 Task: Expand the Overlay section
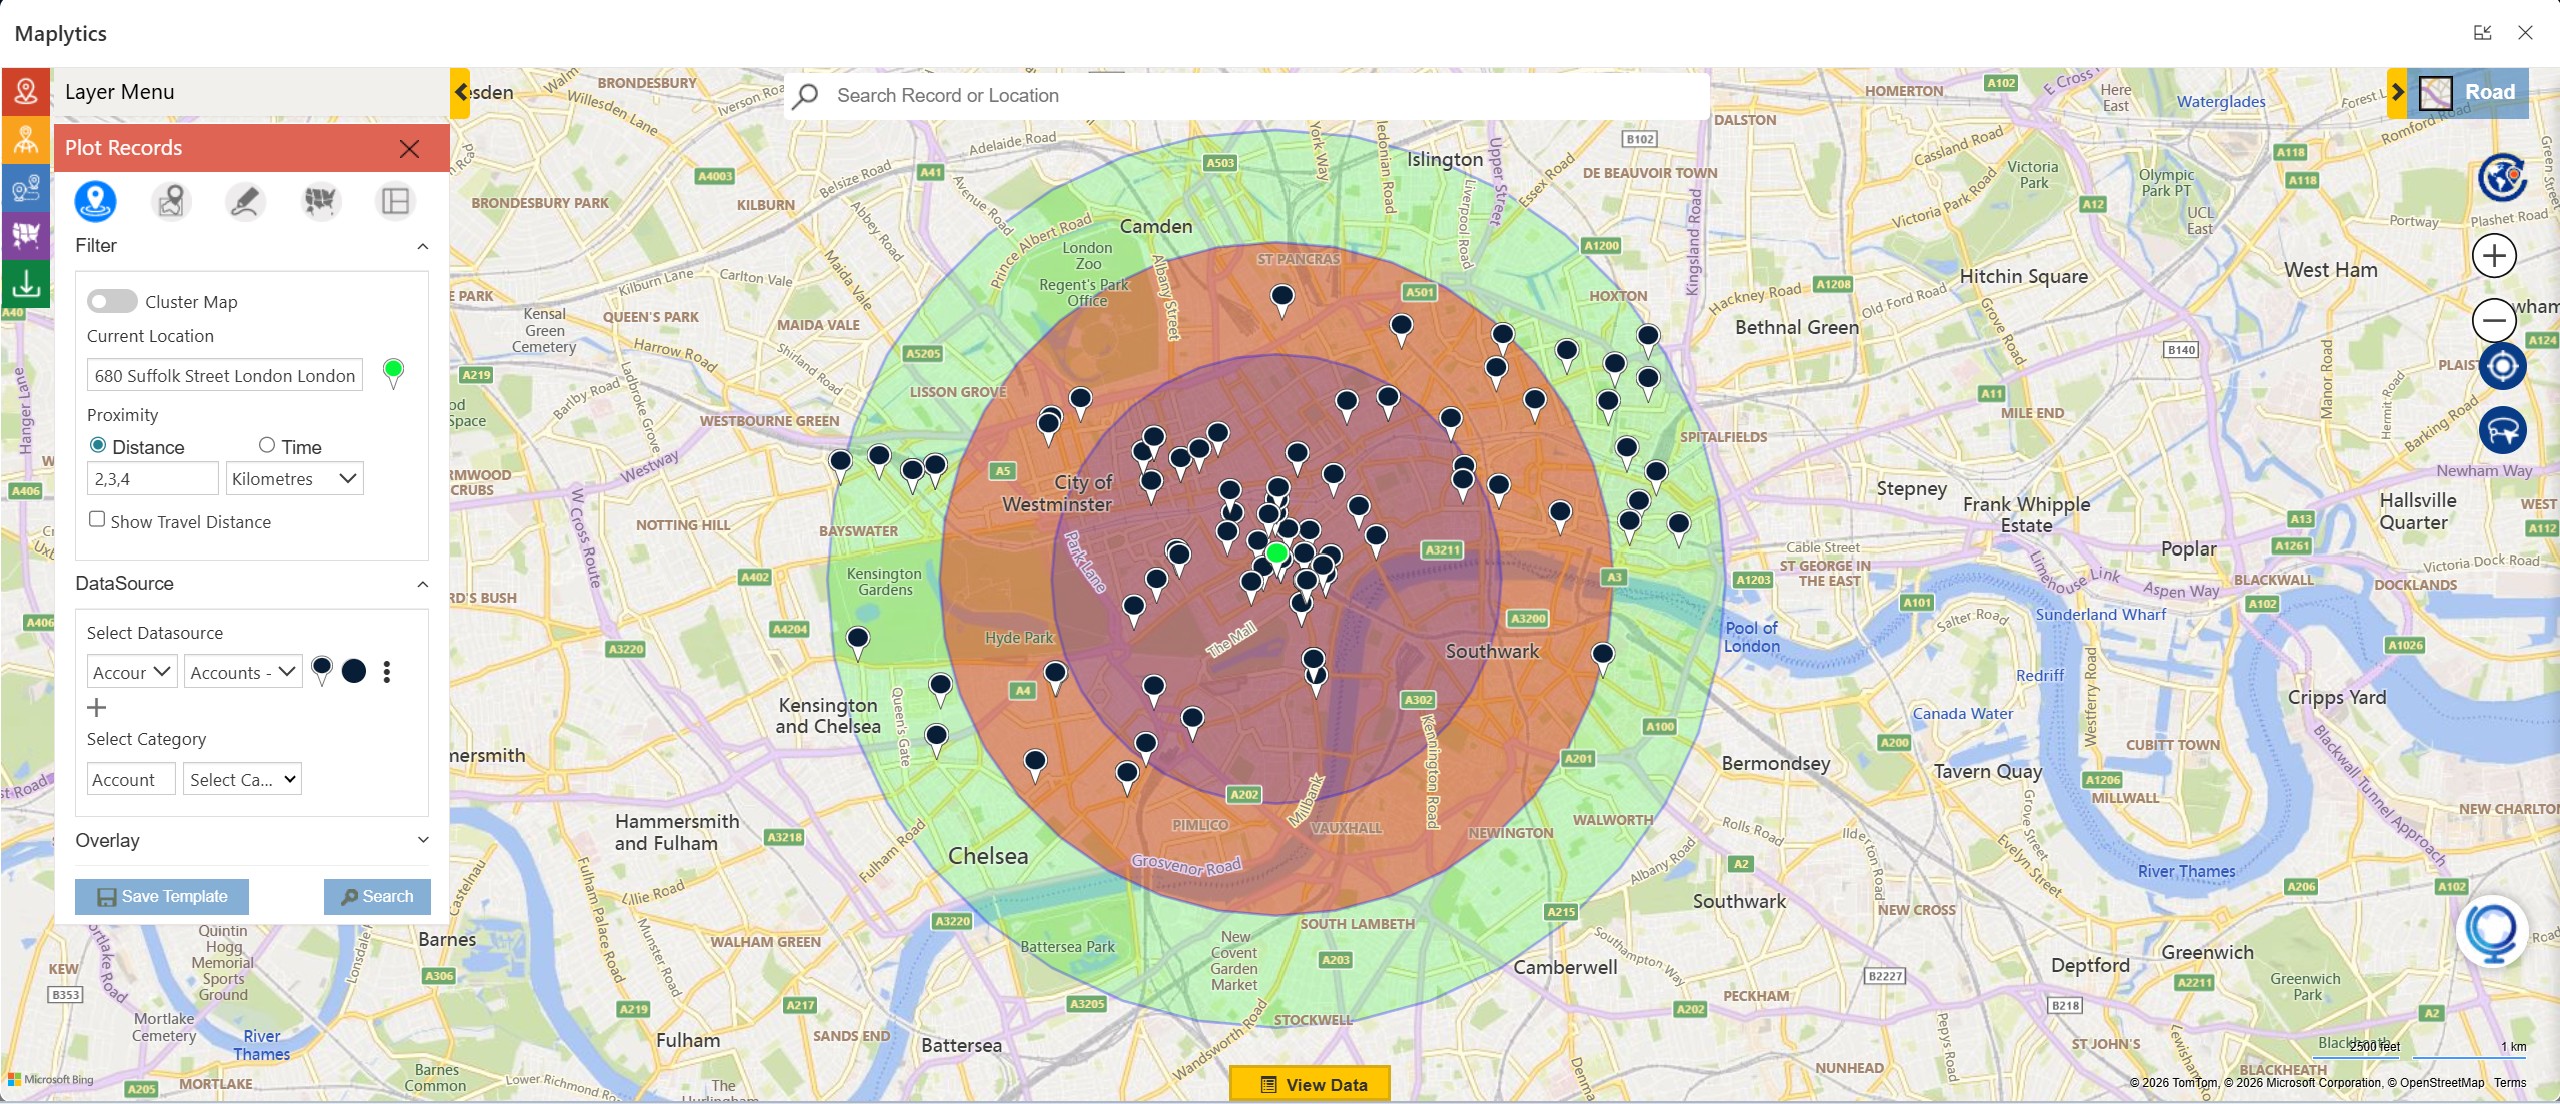pos(423,840)
